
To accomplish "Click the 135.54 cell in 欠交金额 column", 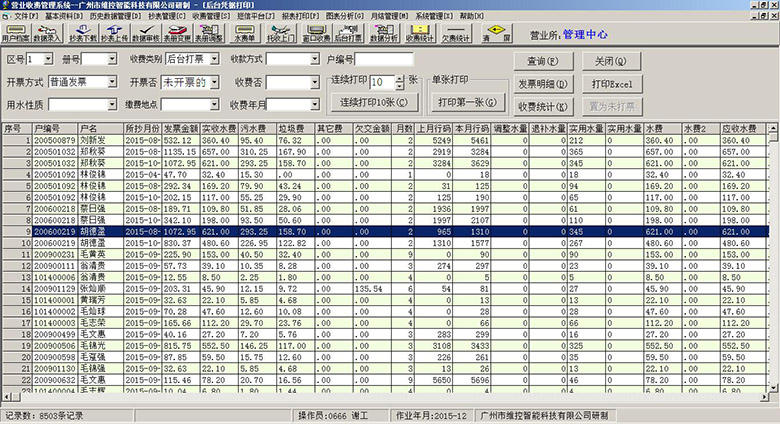I will click(372, 289).
